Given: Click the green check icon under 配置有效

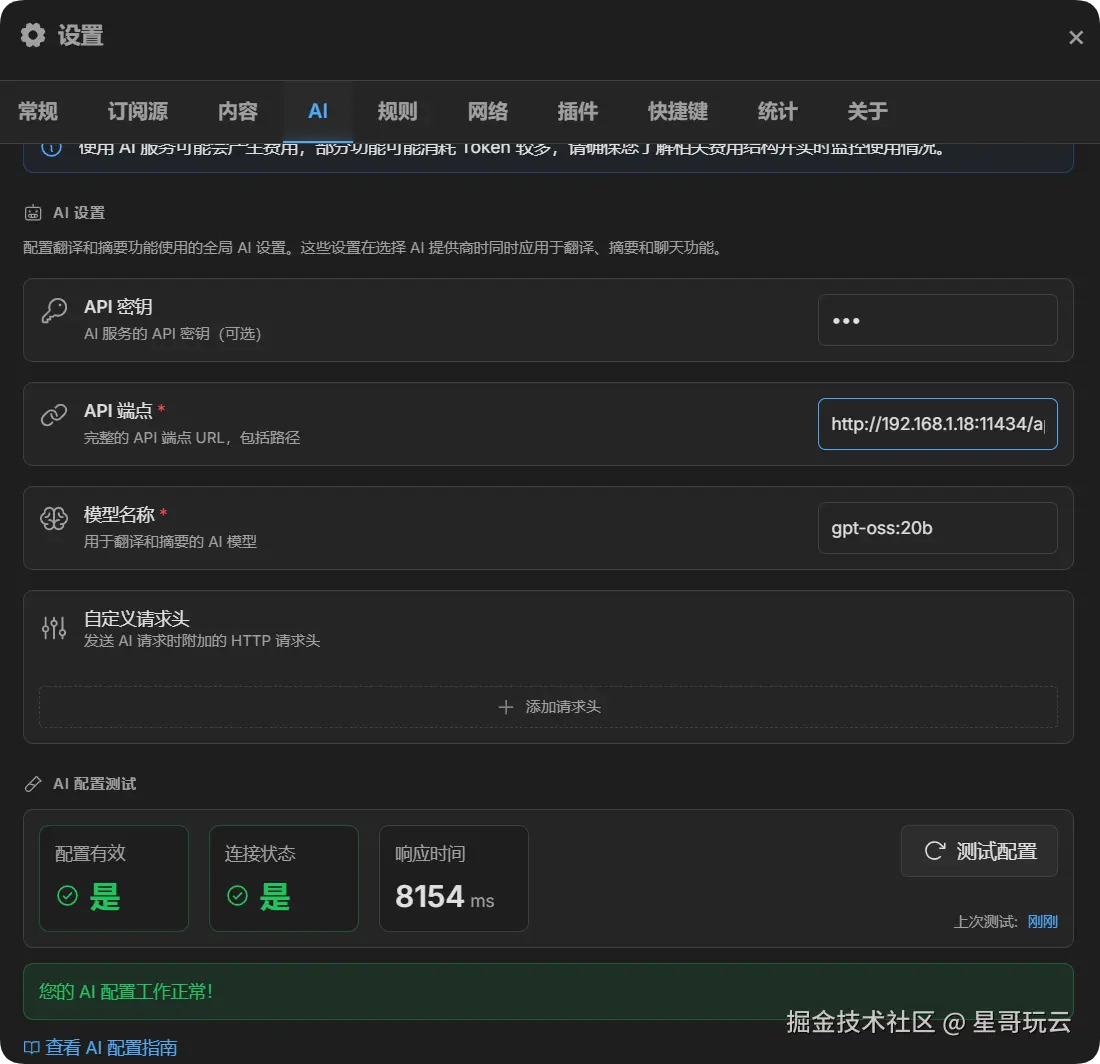Looking at the screenshot, I should (67, 896).
